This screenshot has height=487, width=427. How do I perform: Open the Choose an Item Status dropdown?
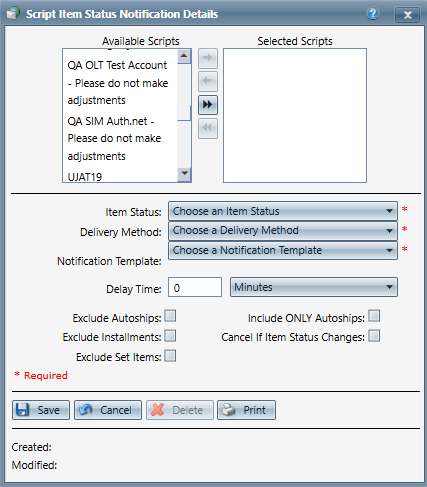coord(283,211)
